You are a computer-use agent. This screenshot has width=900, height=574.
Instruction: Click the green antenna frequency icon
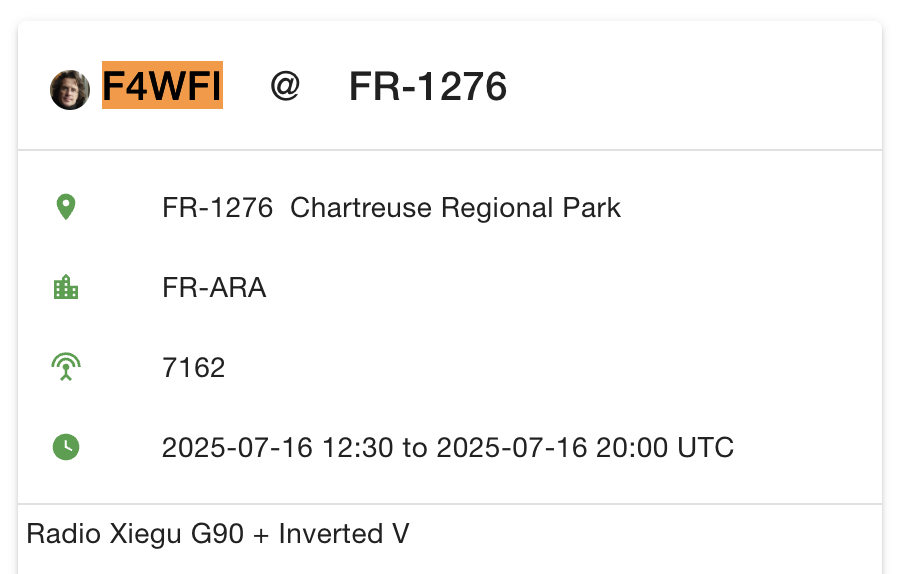click(x=66, y=368)
